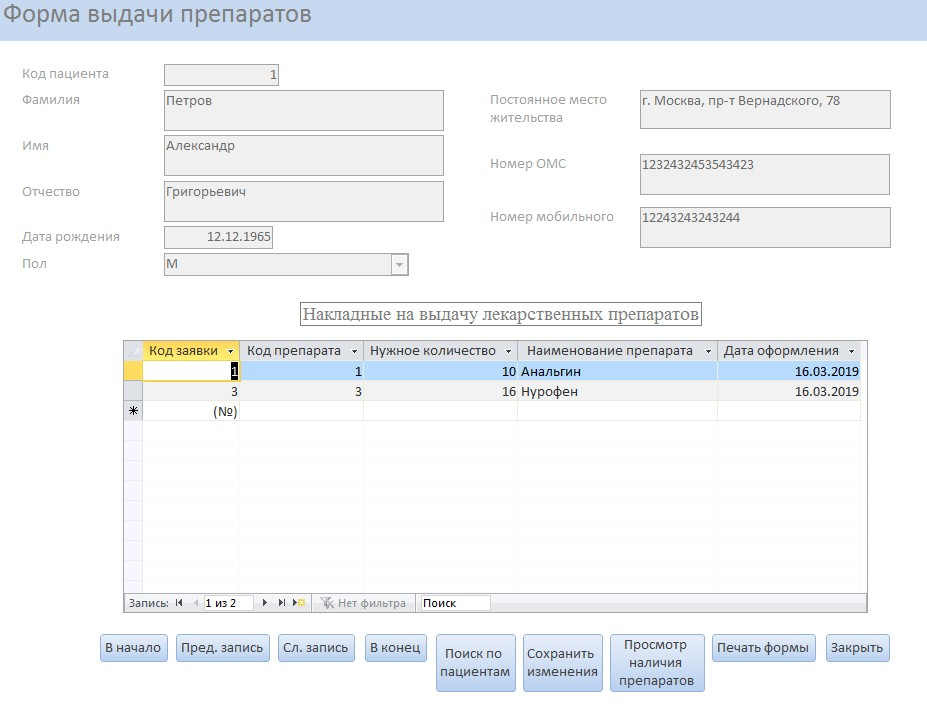The width and height of the screenshot is (927, 704).
Task: Select the row selector of the Нурофен row
Action: click(133, 391)
